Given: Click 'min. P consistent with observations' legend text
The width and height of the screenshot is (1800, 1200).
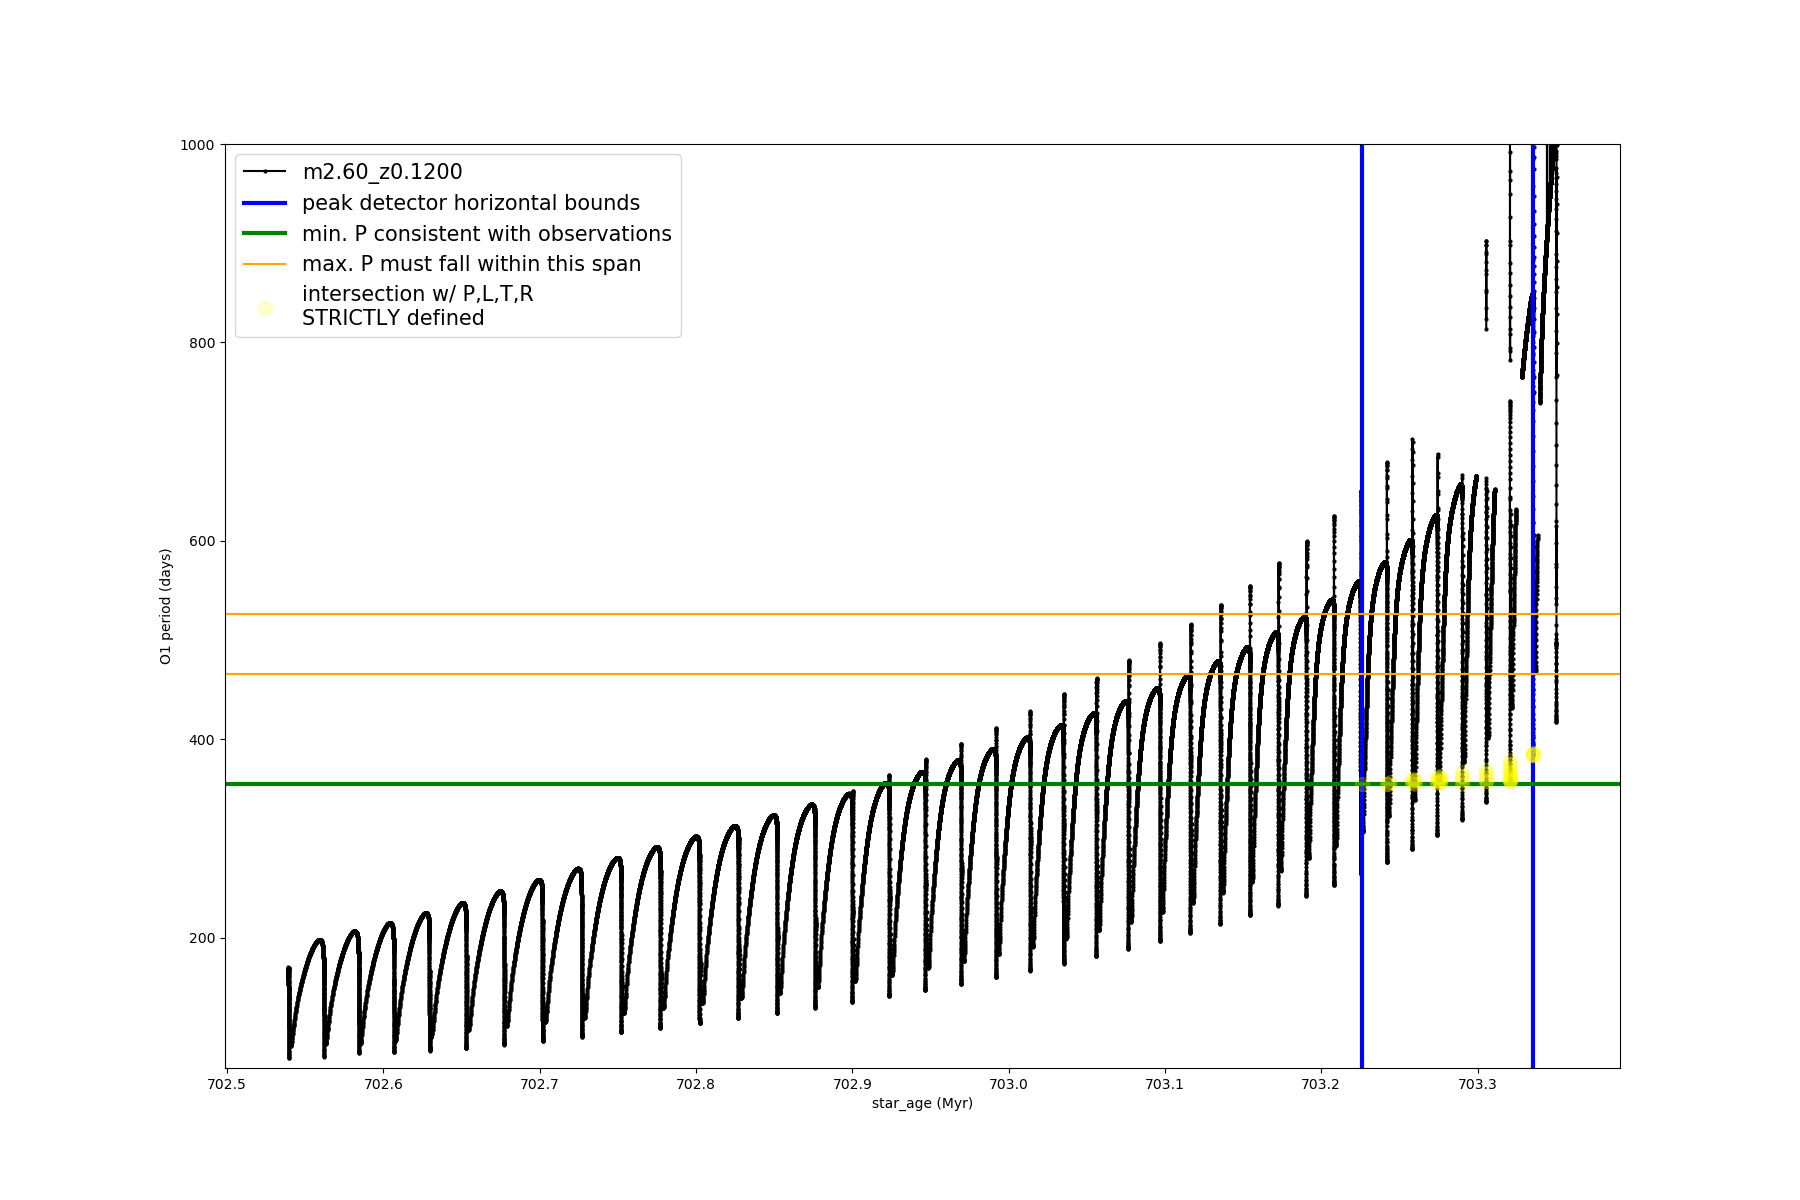Looking at the screenshot, I should 487,234.
